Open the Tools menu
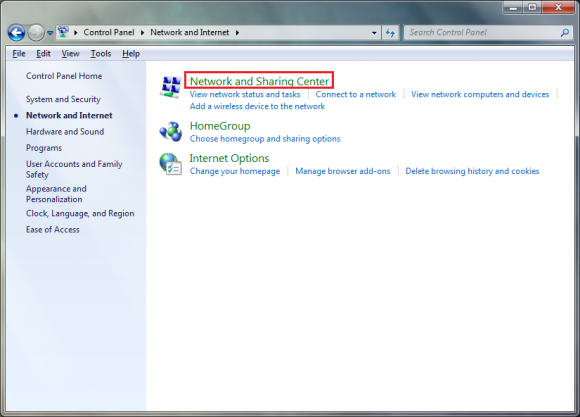Image resolution: width=580 pixels, height=417 pixels. tap(101, 54)
